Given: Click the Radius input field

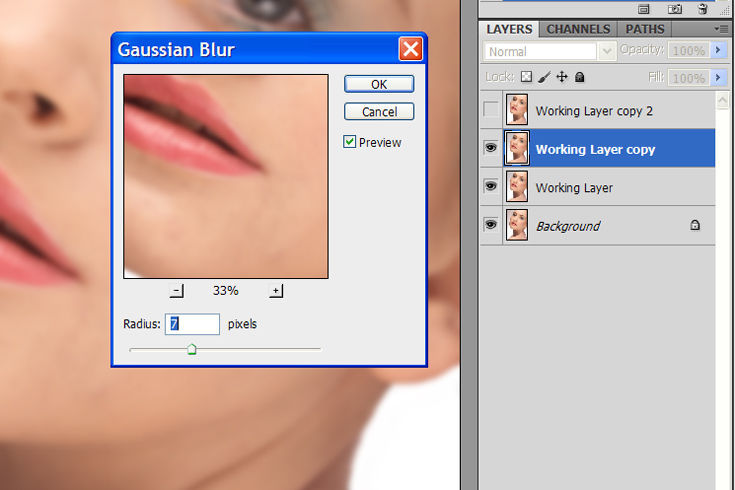Looking at the screenshot, I should 192,324.
